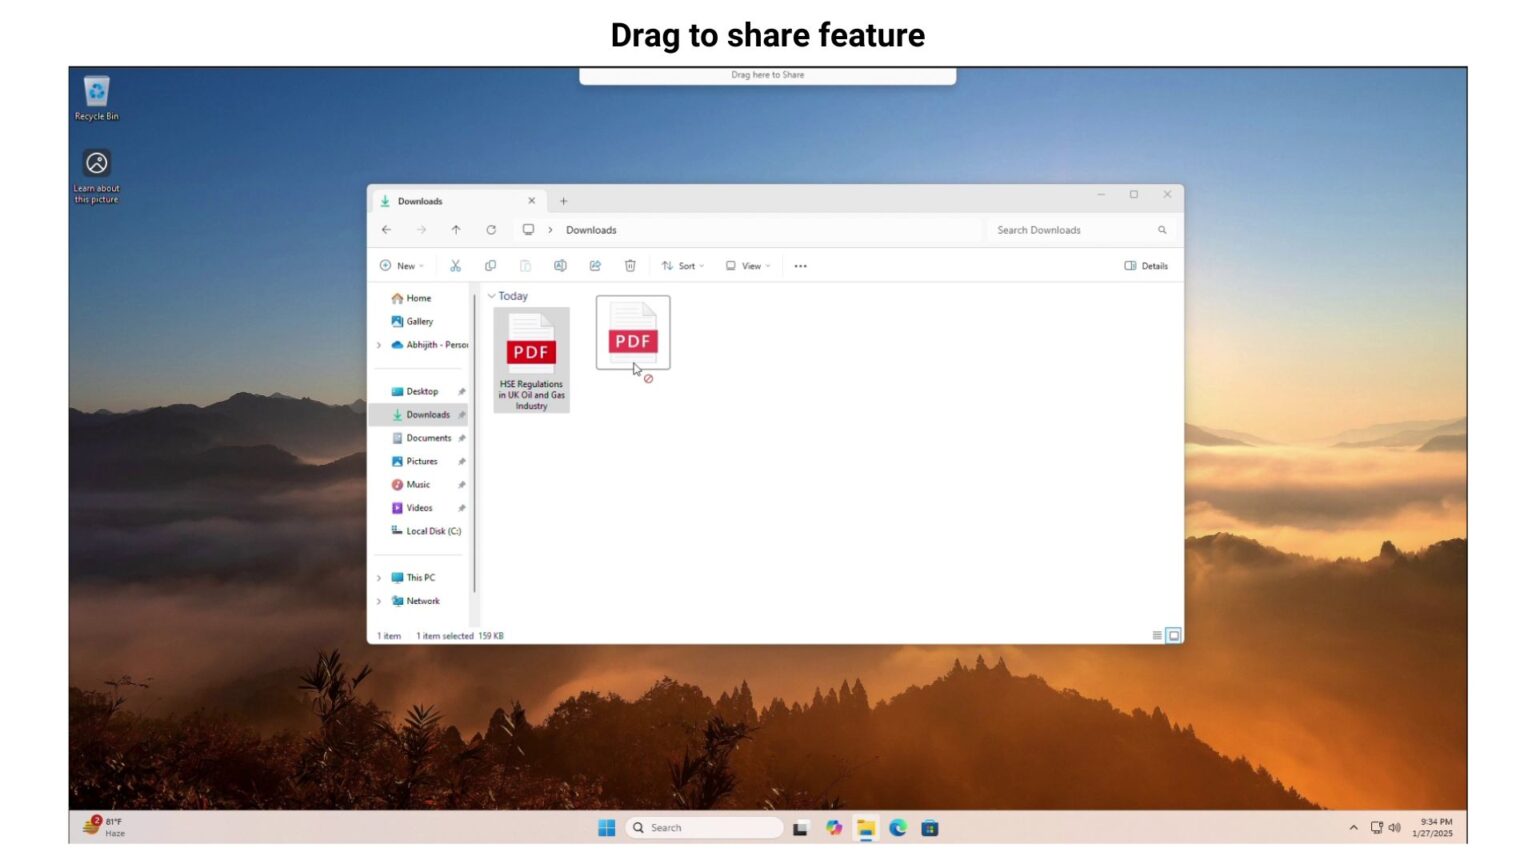The image size is (1536, 864).
Task: Toggle the Details pane
Action: click(1145, 265)
